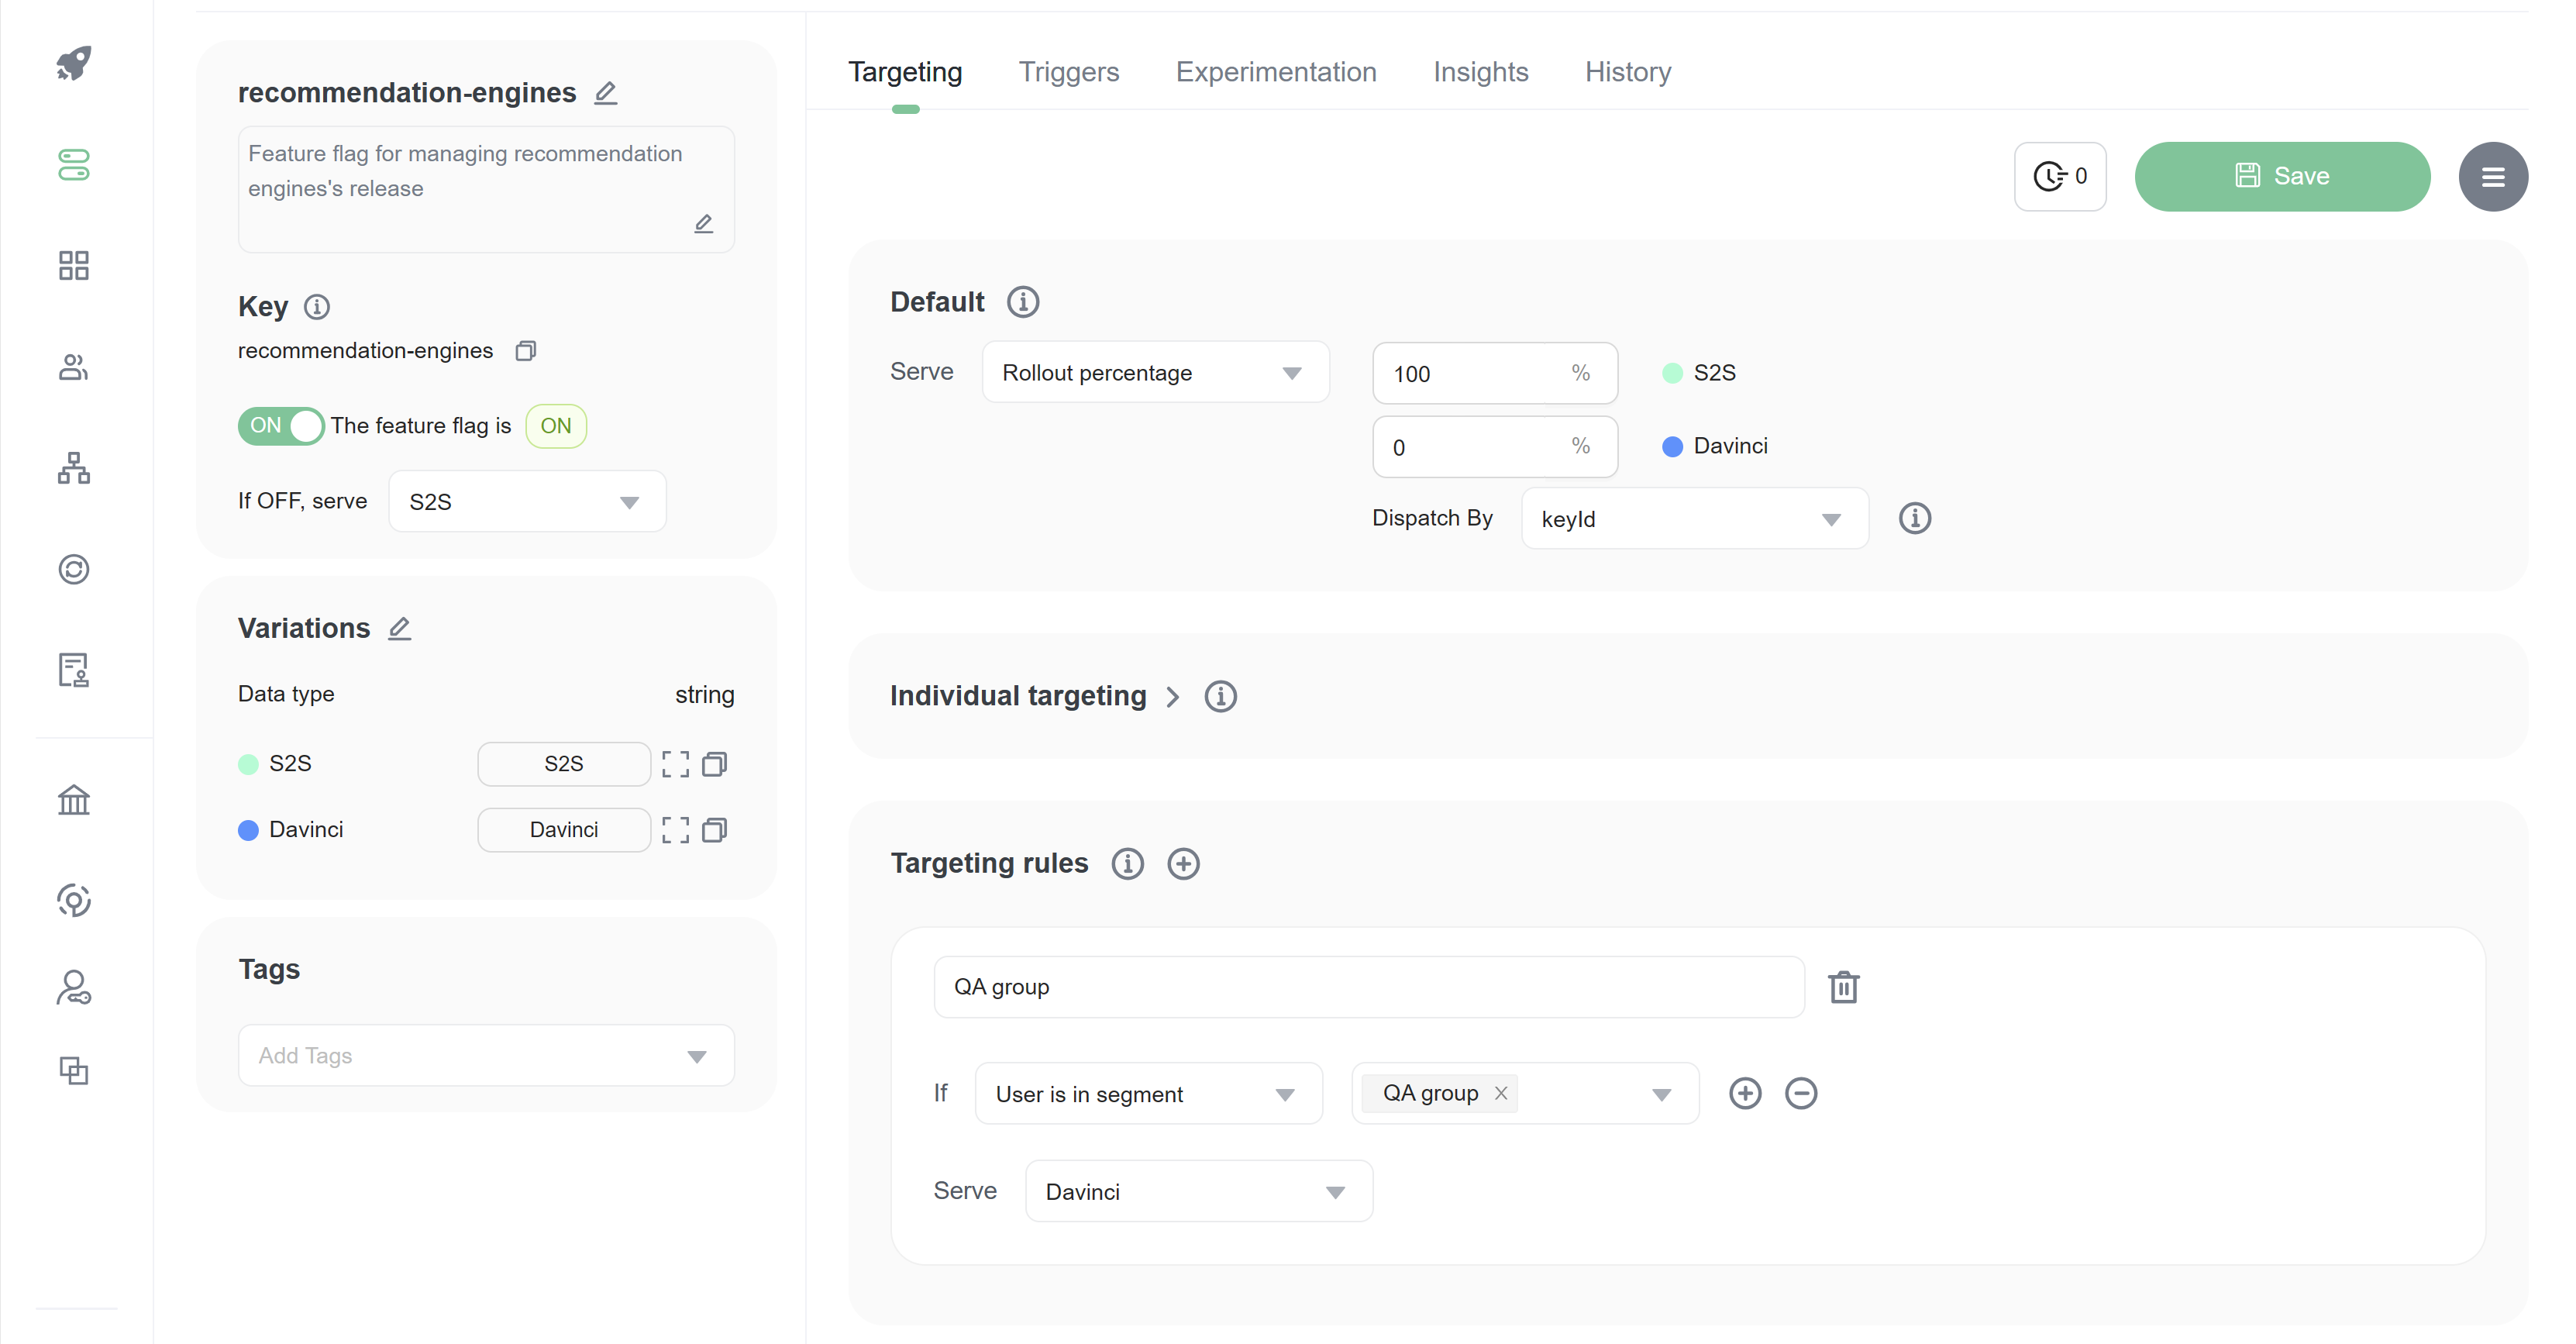2576x1344 pixels.
Task: Edit the flag description text
Action: click(704, 223)
